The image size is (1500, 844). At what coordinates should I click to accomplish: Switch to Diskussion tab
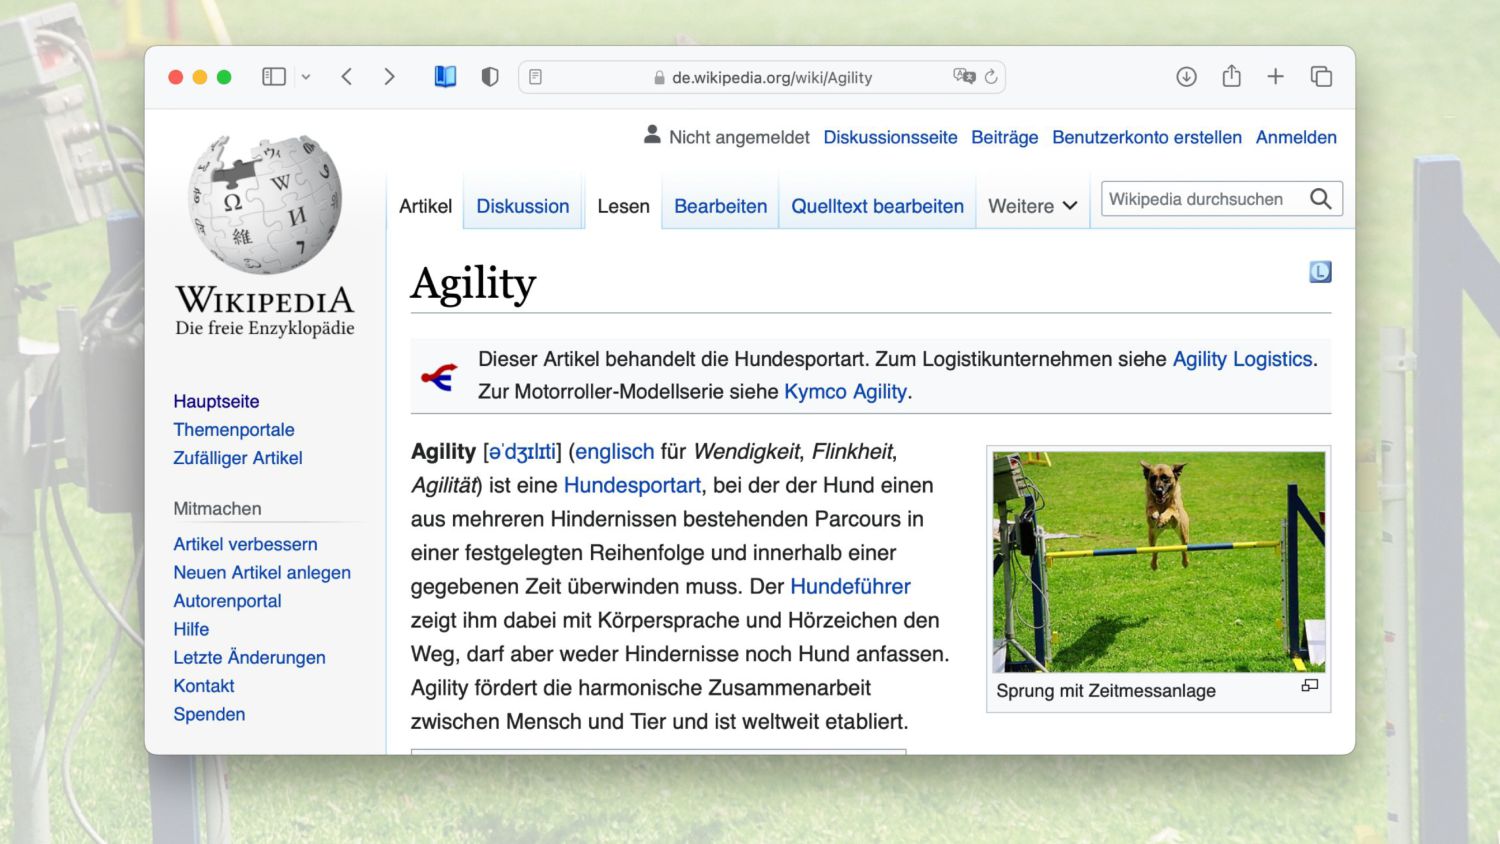523,206
